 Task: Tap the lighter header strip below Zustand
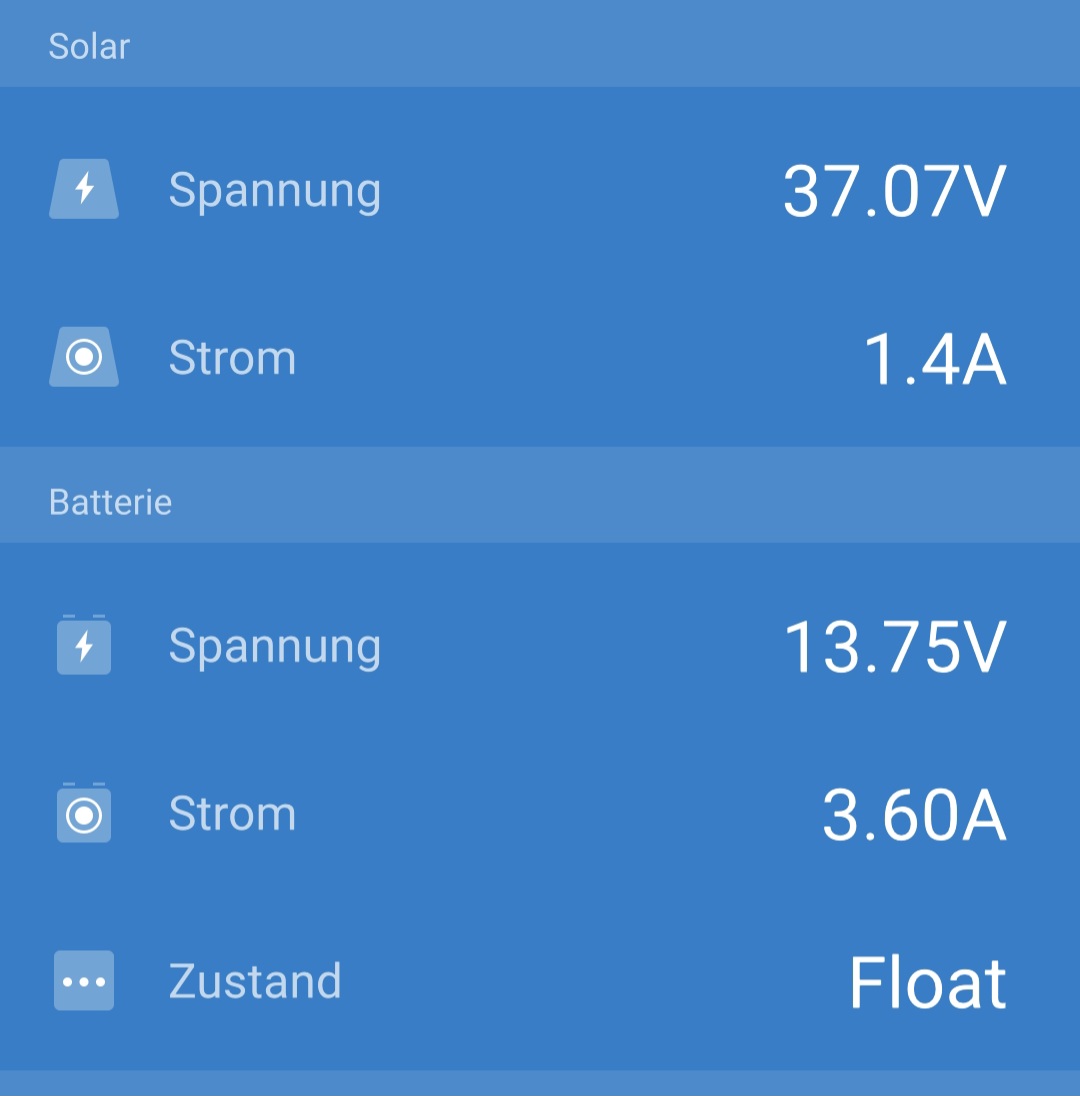pos(540,1083)
